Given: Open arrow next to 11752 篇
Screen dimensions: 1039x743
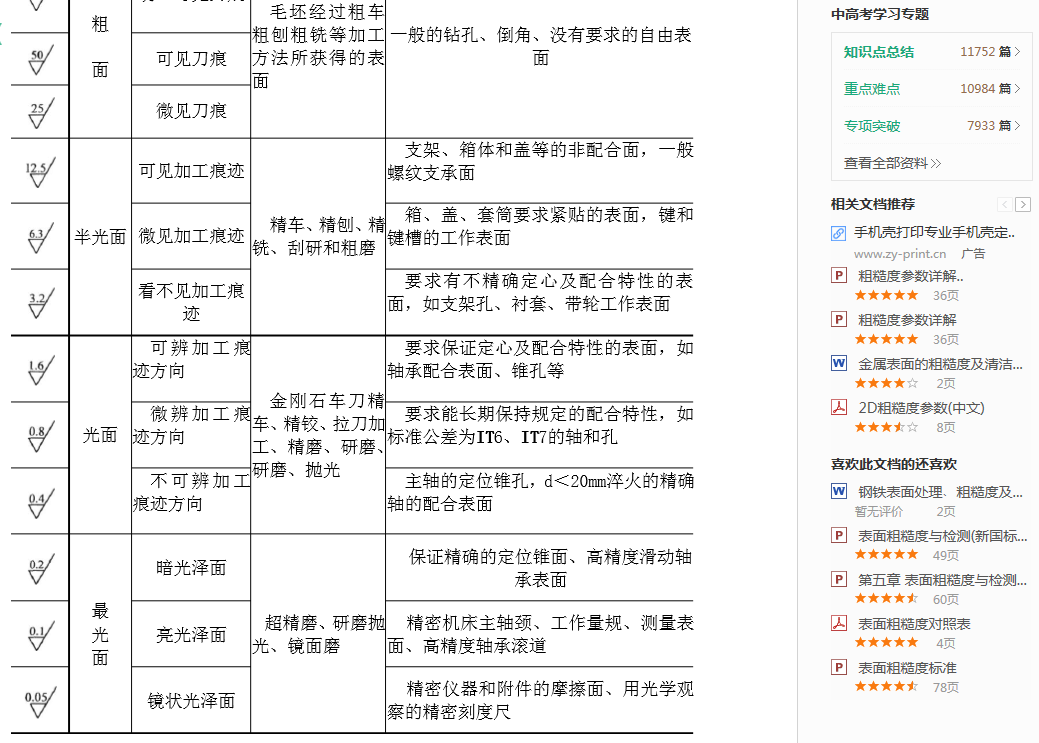Looking at the screenshot, I should [1017, 52].
